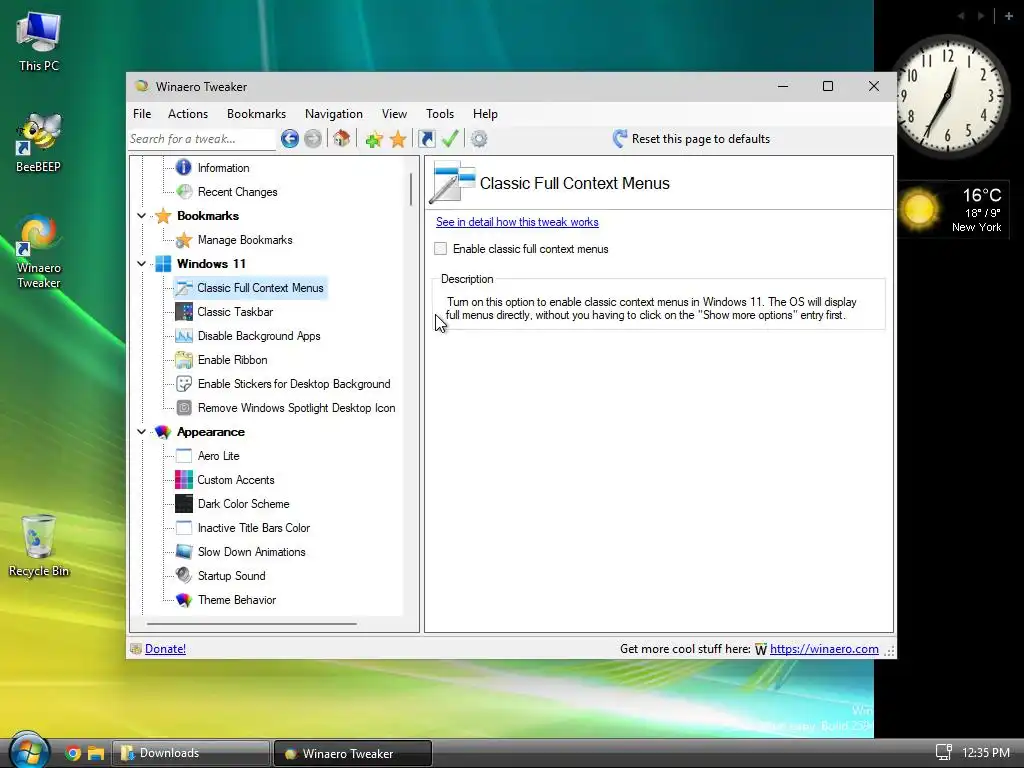Open the Actions menu
Screen dimensions: 1024x768
point(188,114)
